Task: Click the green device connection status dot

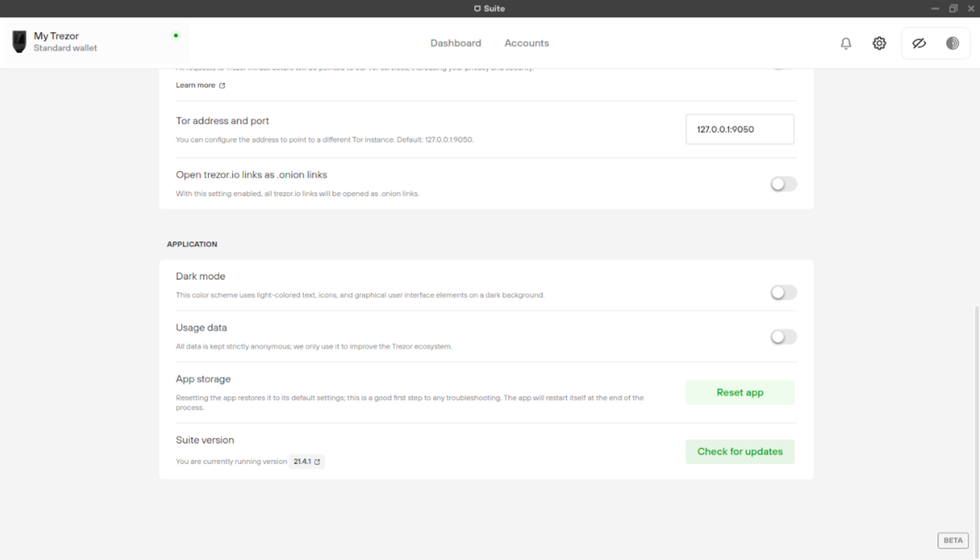Action: click(176, 36)
